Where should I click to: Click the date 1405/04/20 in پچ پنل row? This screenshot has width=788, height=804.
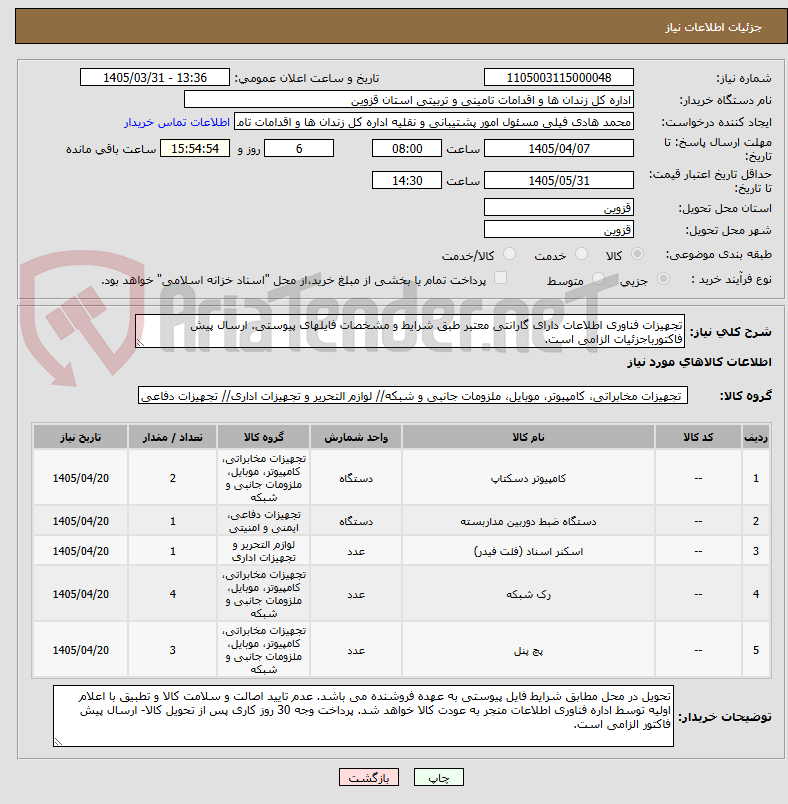click(80, 650)
